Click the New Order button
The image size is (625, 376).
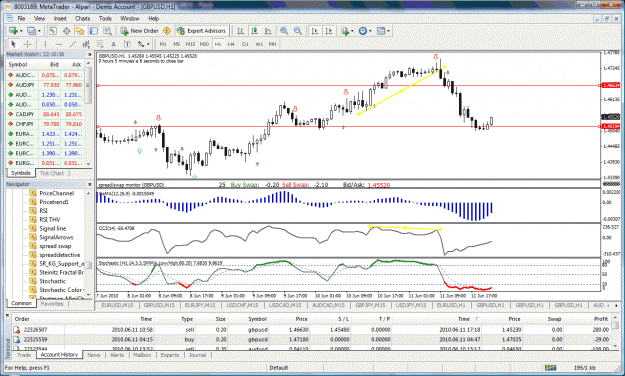tap(140, 31)
